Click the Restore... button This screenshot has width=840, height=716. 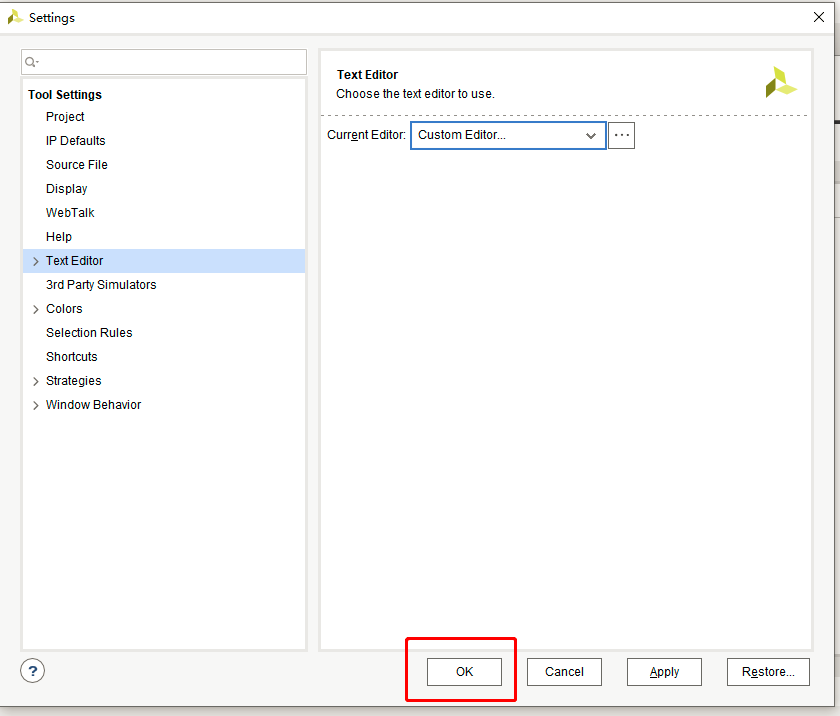[x=768, y=672]
